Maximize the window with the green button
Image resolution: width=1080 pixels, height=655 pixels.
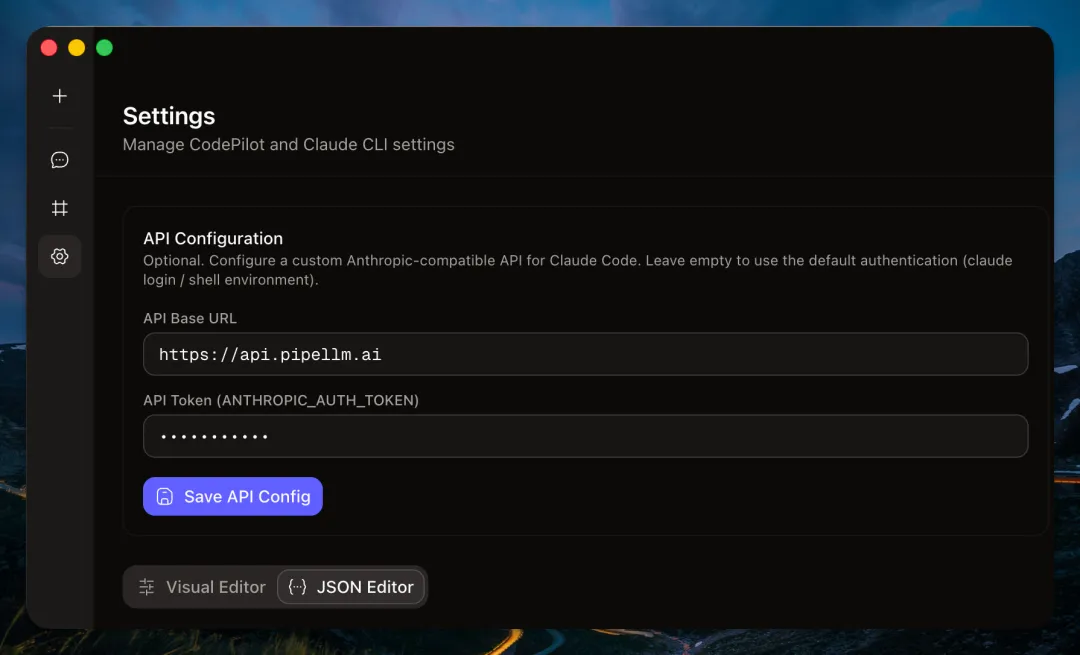104,48
